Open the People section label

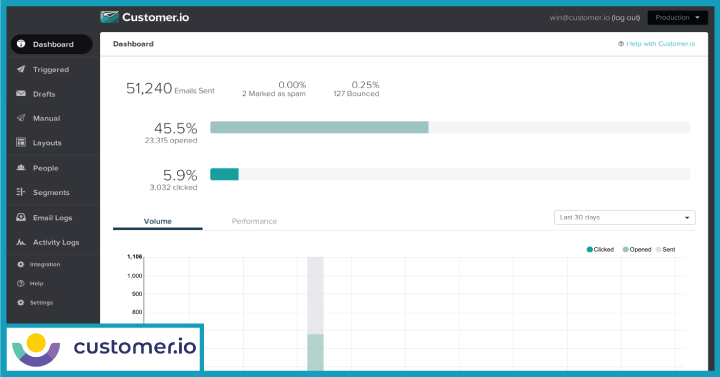[45, 168]
